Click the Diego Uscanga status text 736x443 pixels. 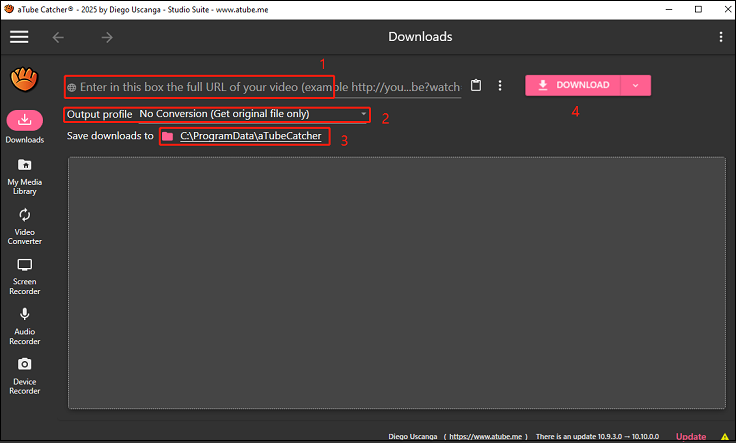pos(413,437)
